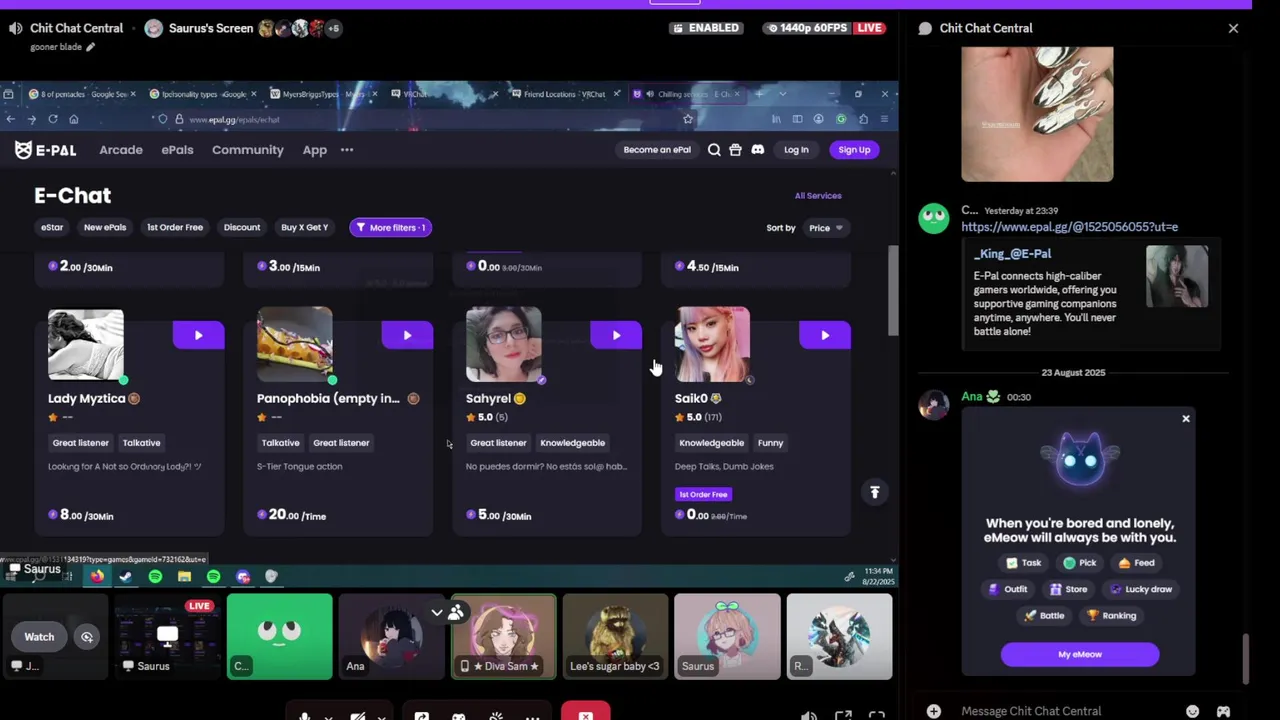Open the E-PAL site search icon
The height and width of the screenshot is (720, 1280).
[x=714, y=150]
